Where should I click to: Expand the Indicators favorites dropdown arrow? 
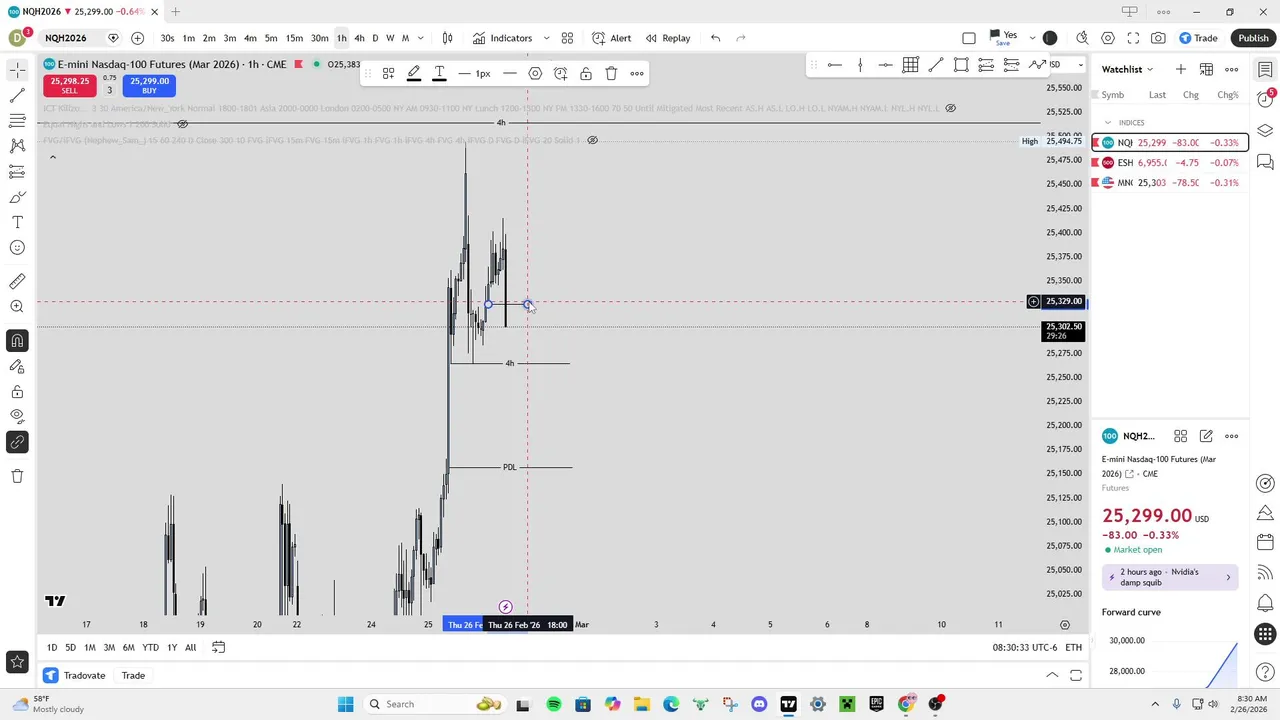[x=546, y=38]
